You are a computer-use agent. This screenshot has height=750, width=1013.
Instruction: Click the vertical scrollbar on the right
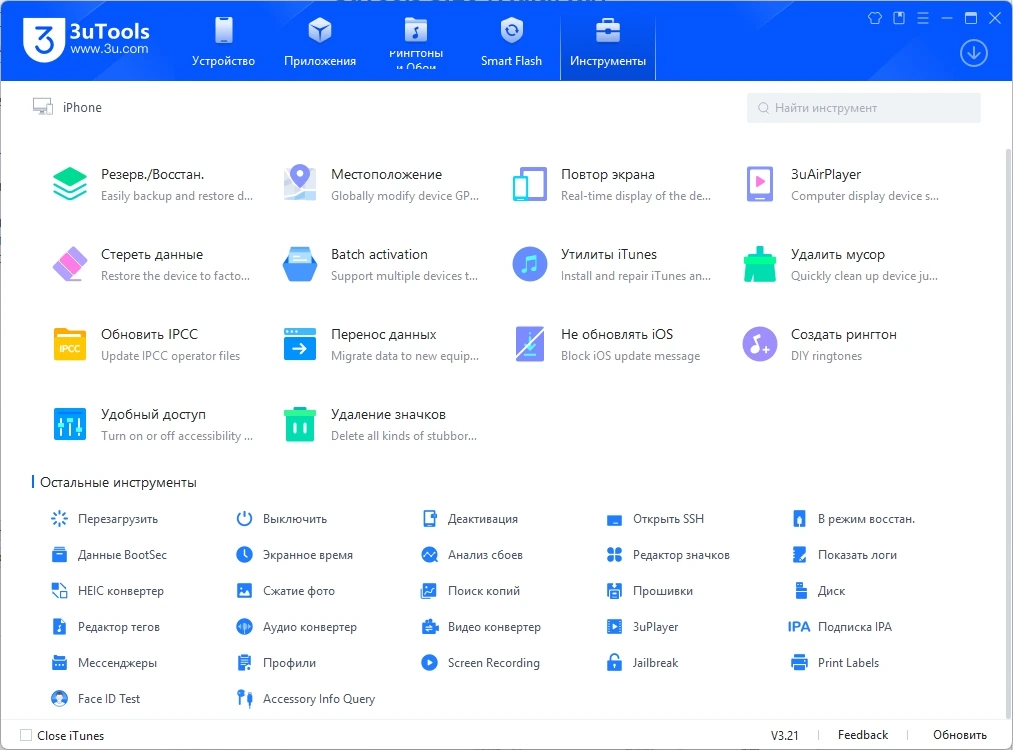[1008, 433]
